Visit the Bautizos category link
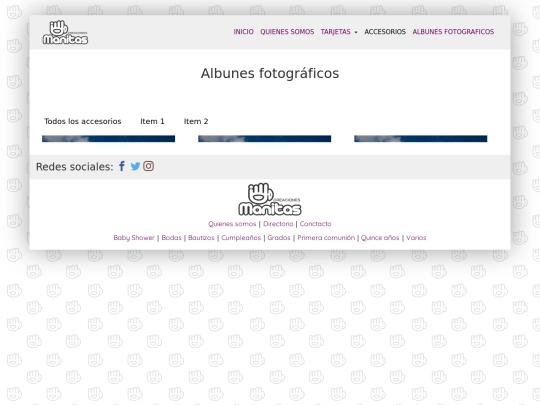The width and height of the screenshot is (540, 405). (x=201, y=238)
